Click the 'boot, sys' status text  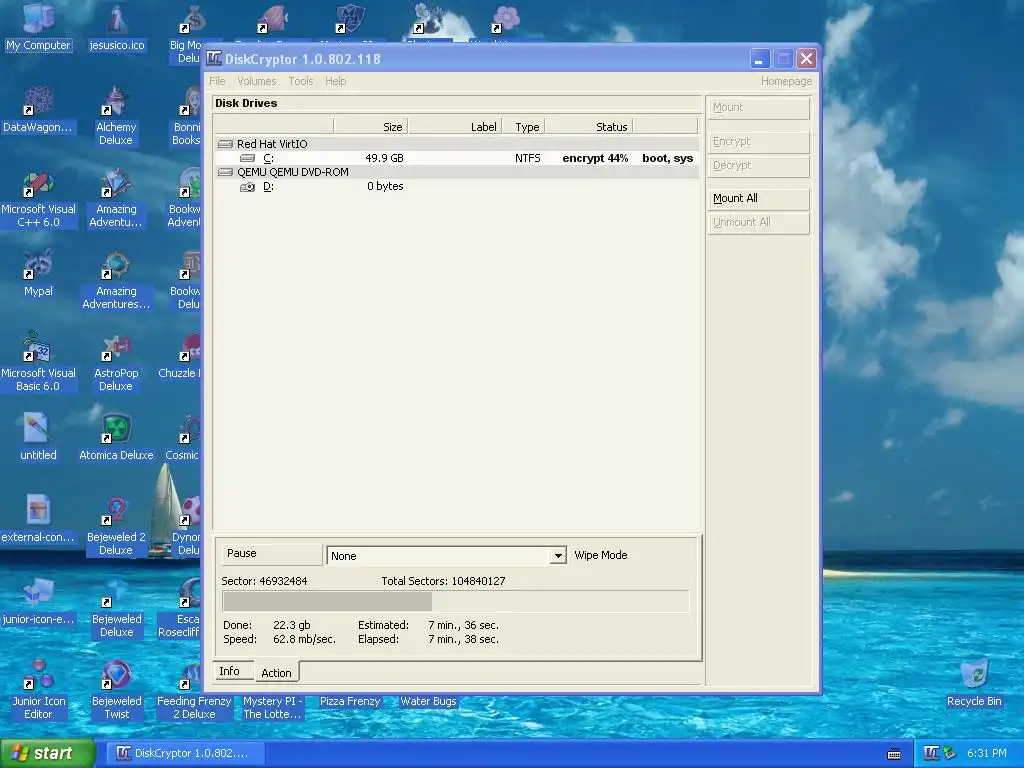tap(667, 158)
